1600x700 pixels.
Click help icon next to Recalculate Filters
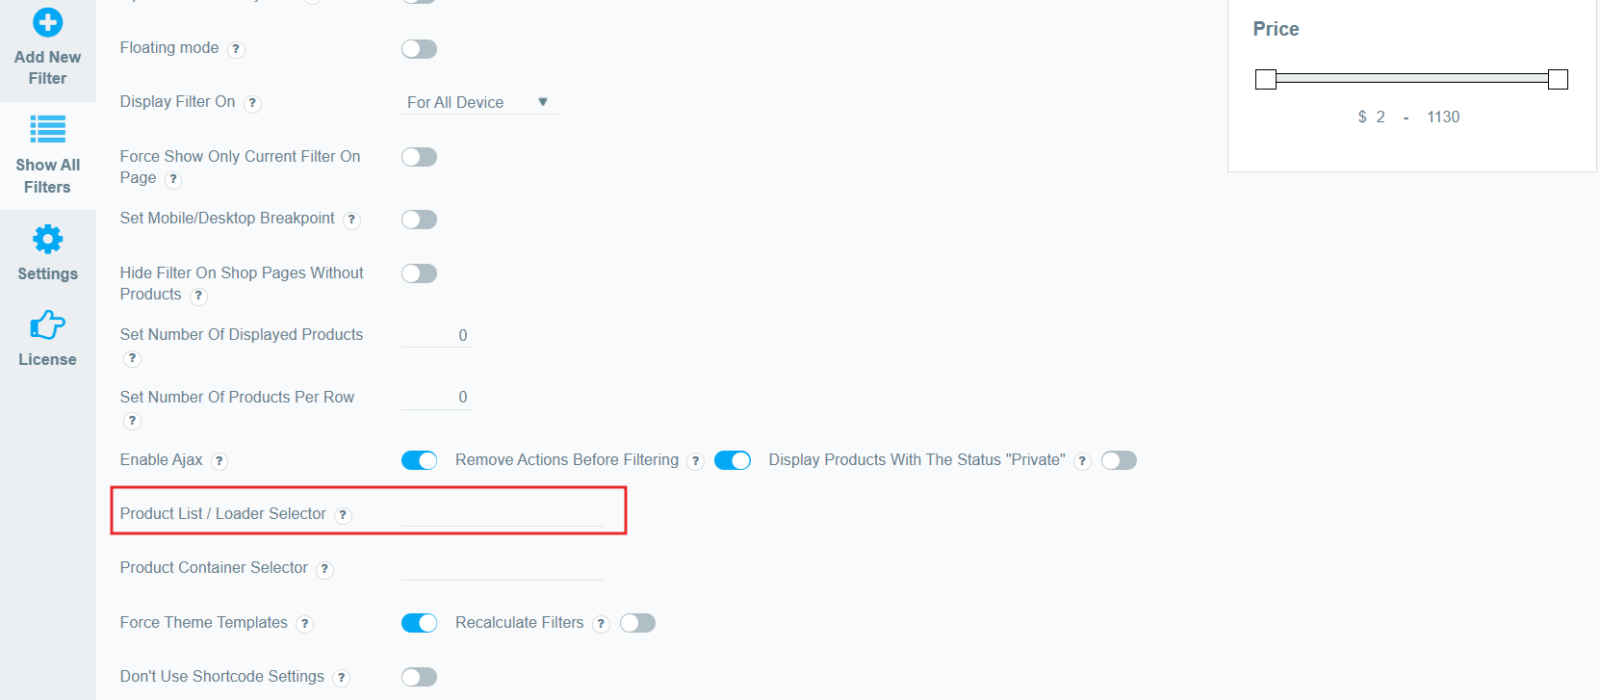coord(600,624)
